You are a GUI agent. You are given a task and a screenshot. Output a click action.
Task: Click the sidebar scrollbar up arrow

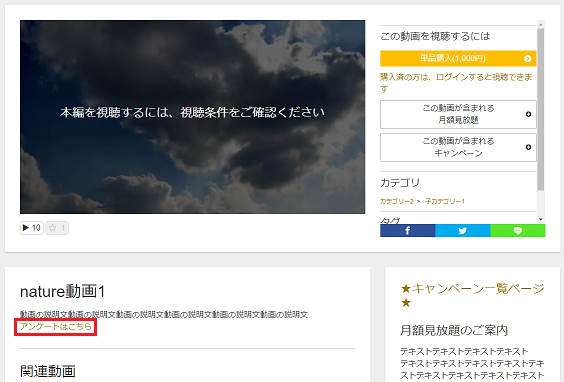pos(540,24)
